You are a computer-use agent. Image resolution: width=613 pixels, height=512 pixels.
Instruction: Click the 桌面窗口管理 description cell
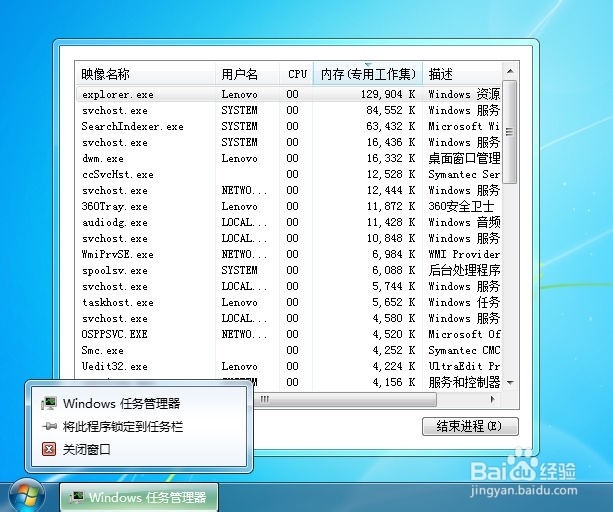click(x=464, y=158)
